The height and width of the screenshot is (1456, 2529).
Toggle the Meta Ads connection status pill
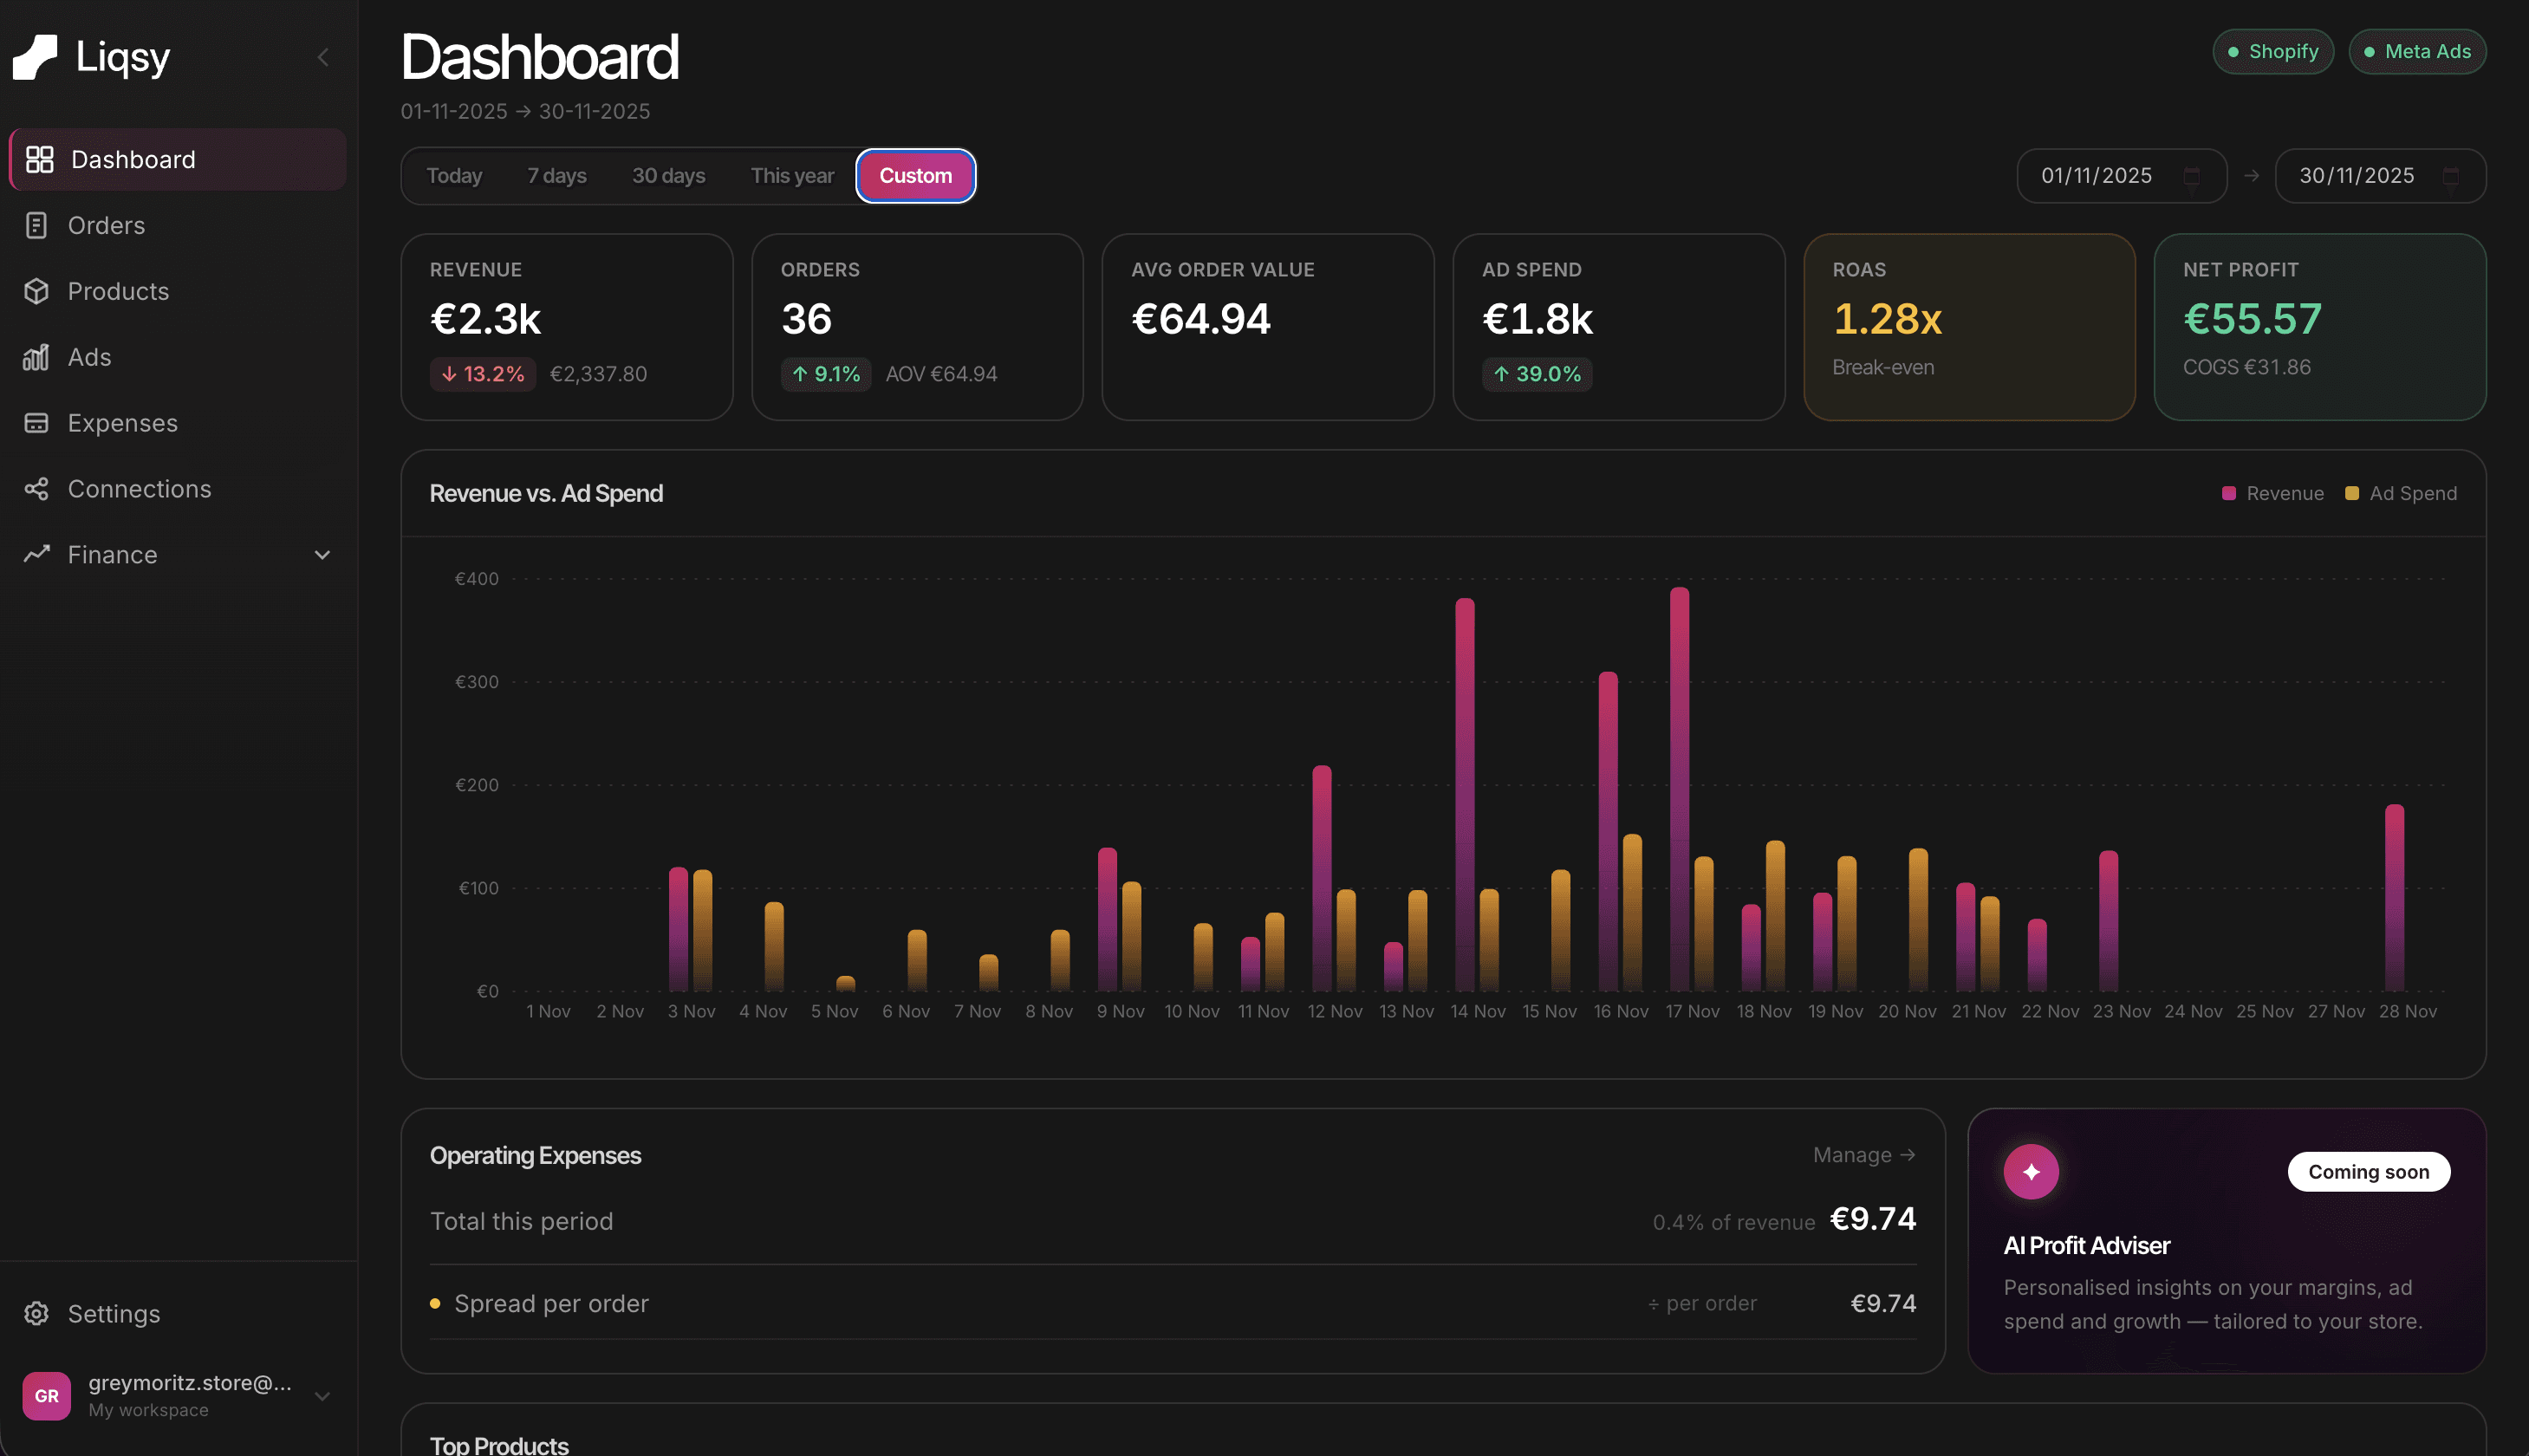point(2417,51)
